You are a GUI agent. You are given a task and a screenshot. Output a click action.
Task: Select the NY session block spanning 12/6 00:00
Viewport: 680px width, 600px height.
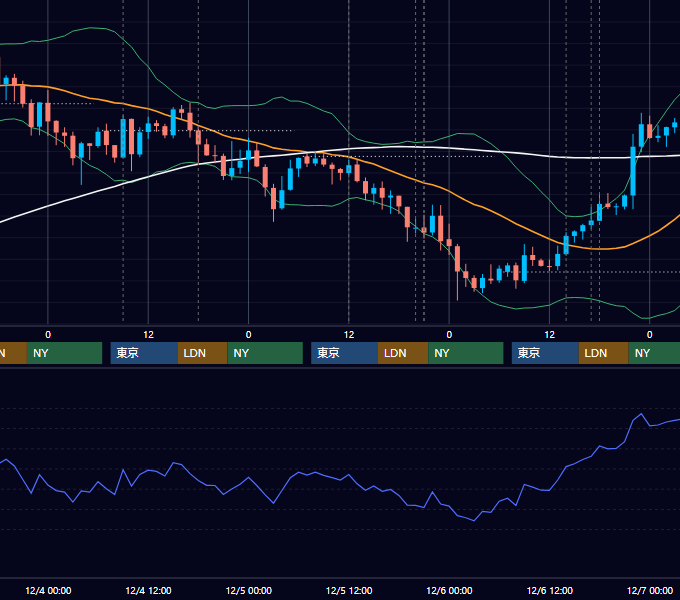[x=466, y=353]
